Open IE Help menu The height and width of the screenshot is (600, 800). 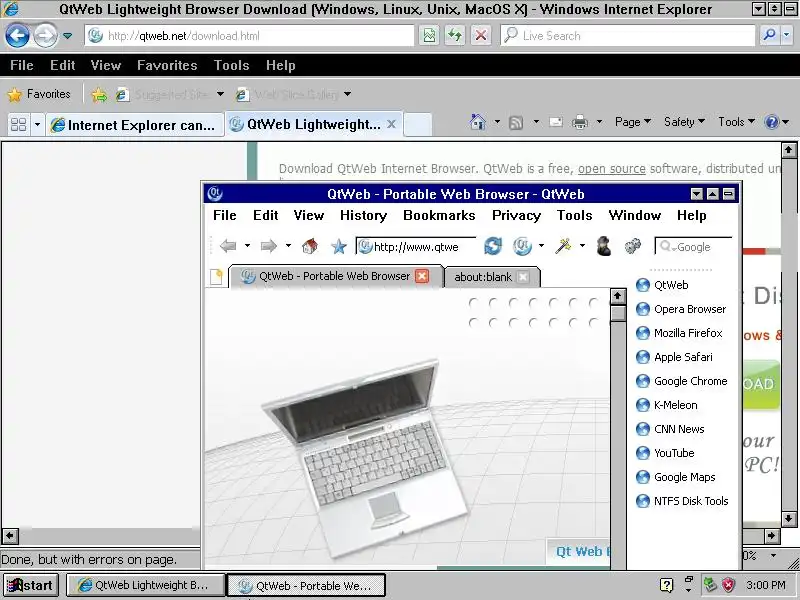point(281,65)
